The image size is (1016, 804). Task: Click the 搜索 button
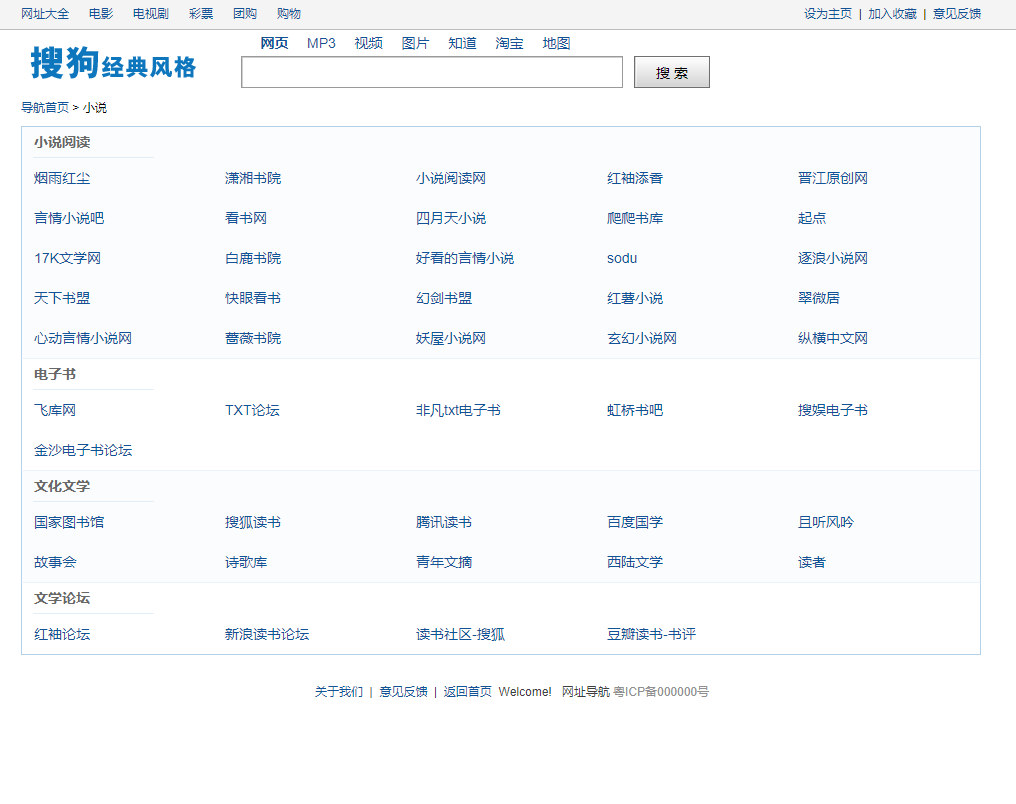(671, 72)
